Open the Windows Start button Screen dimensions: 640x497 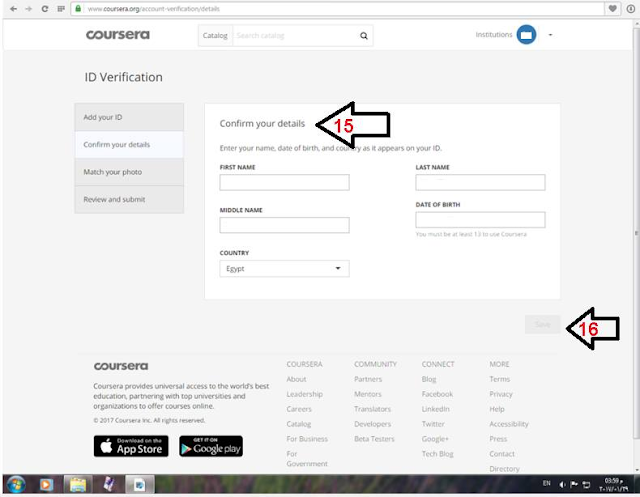coord(16,485)
